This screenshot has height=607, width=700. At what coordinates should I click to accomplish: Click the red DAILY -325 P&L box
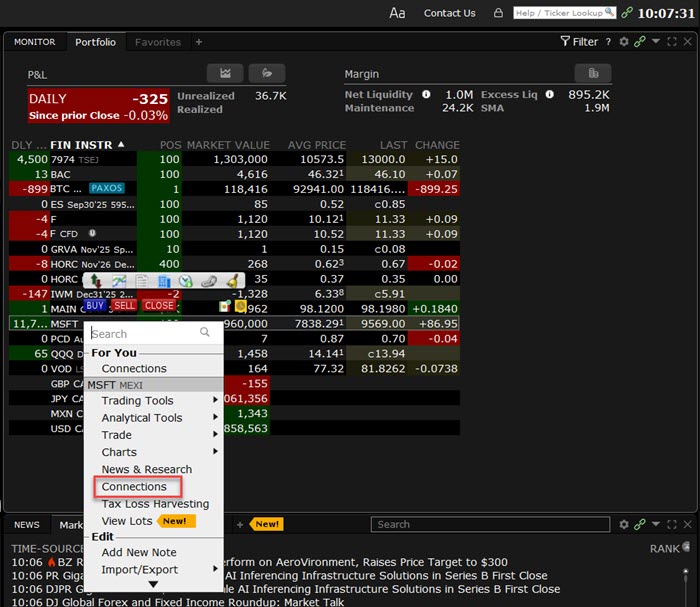99,105
